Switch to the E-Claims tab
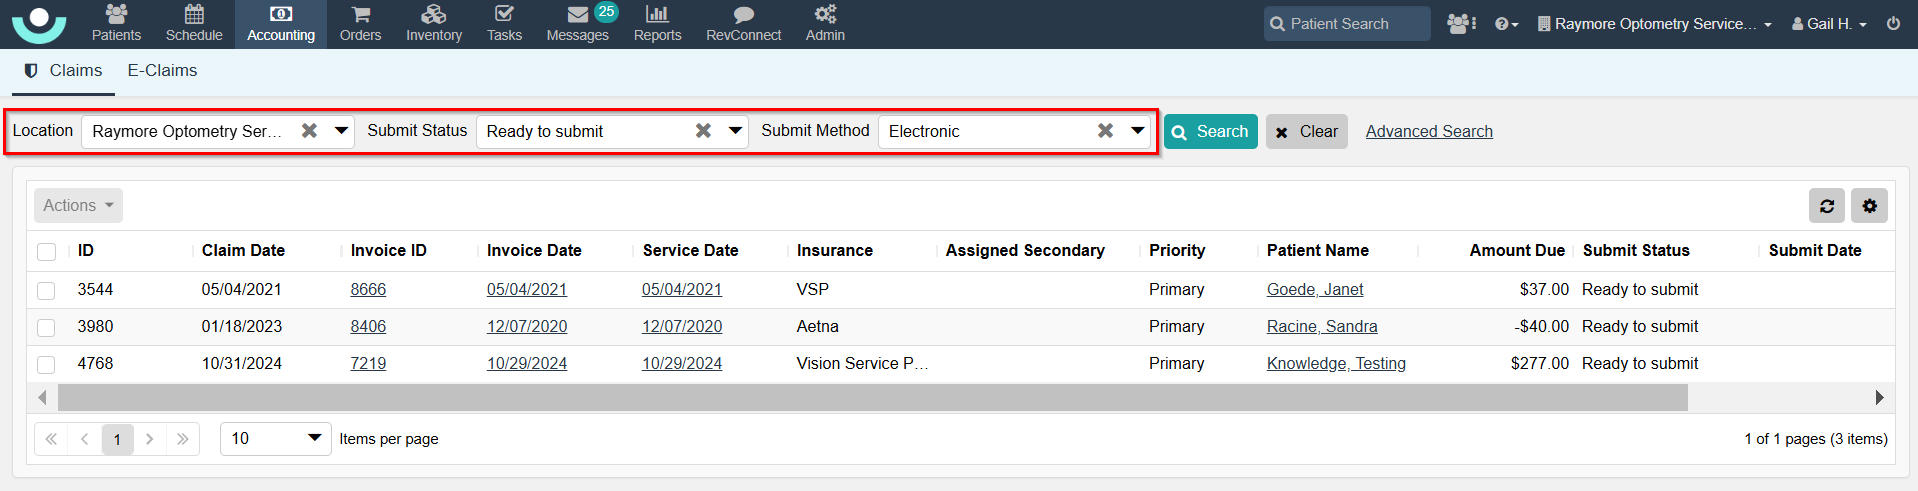Viewport: 1918px width, 491px height. point(162,71)
